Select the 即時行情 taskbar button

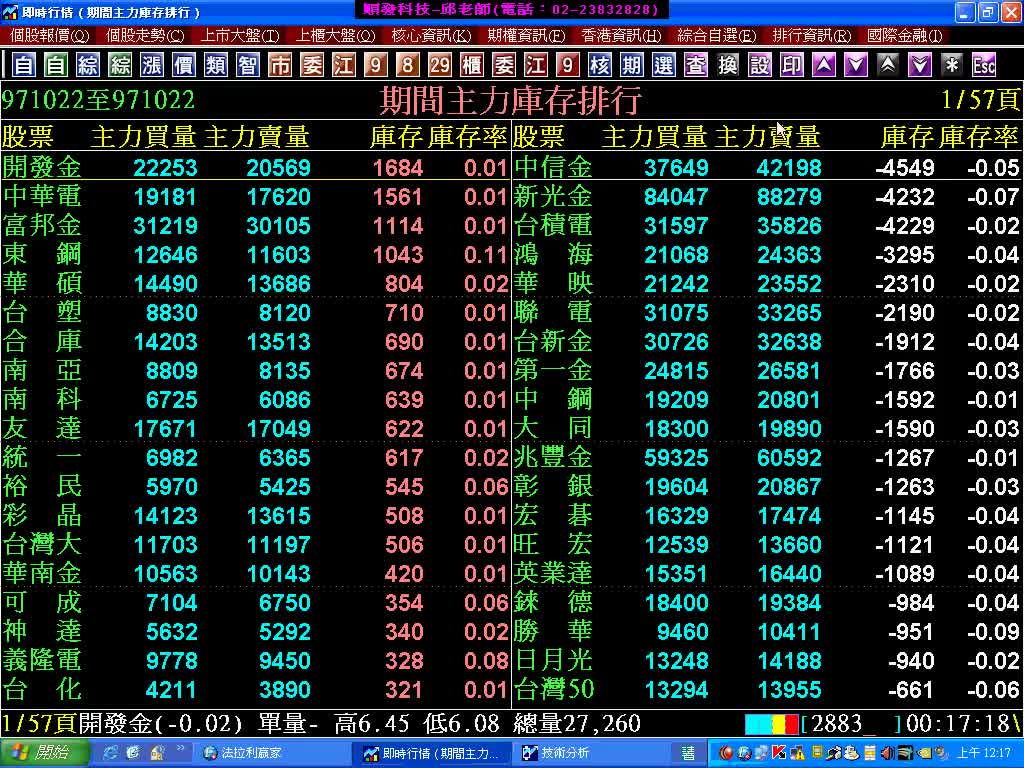432,753
